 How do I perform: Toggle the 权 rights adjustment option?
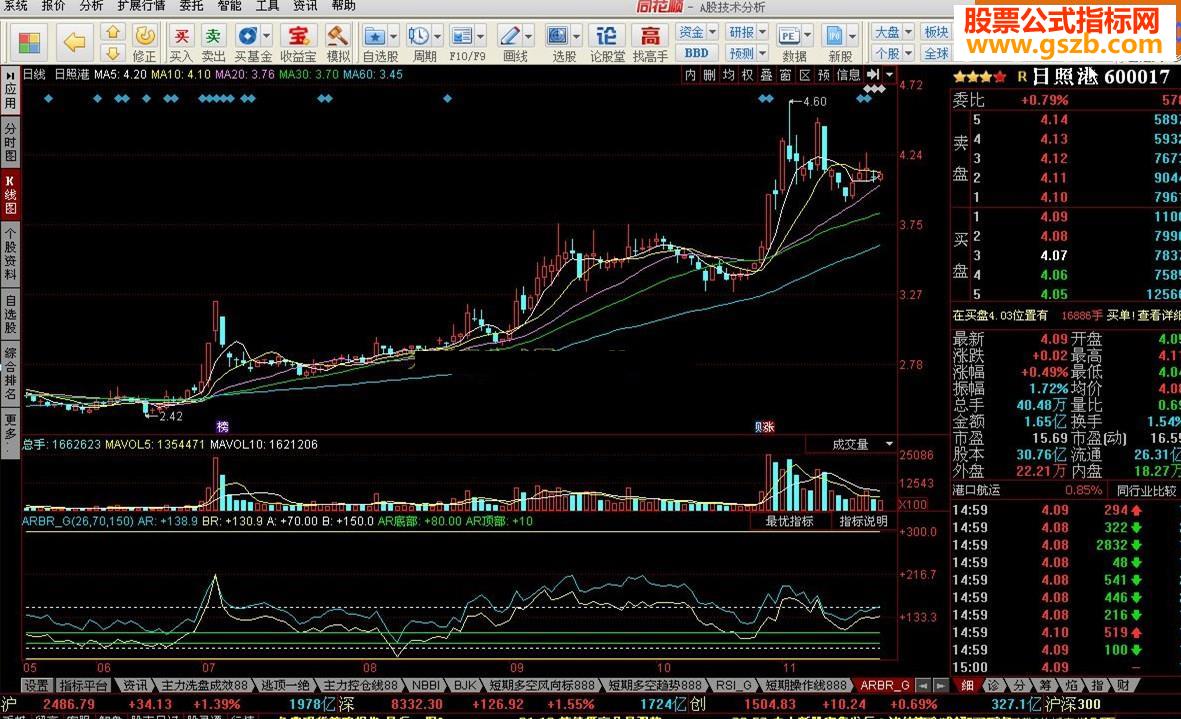747,75
